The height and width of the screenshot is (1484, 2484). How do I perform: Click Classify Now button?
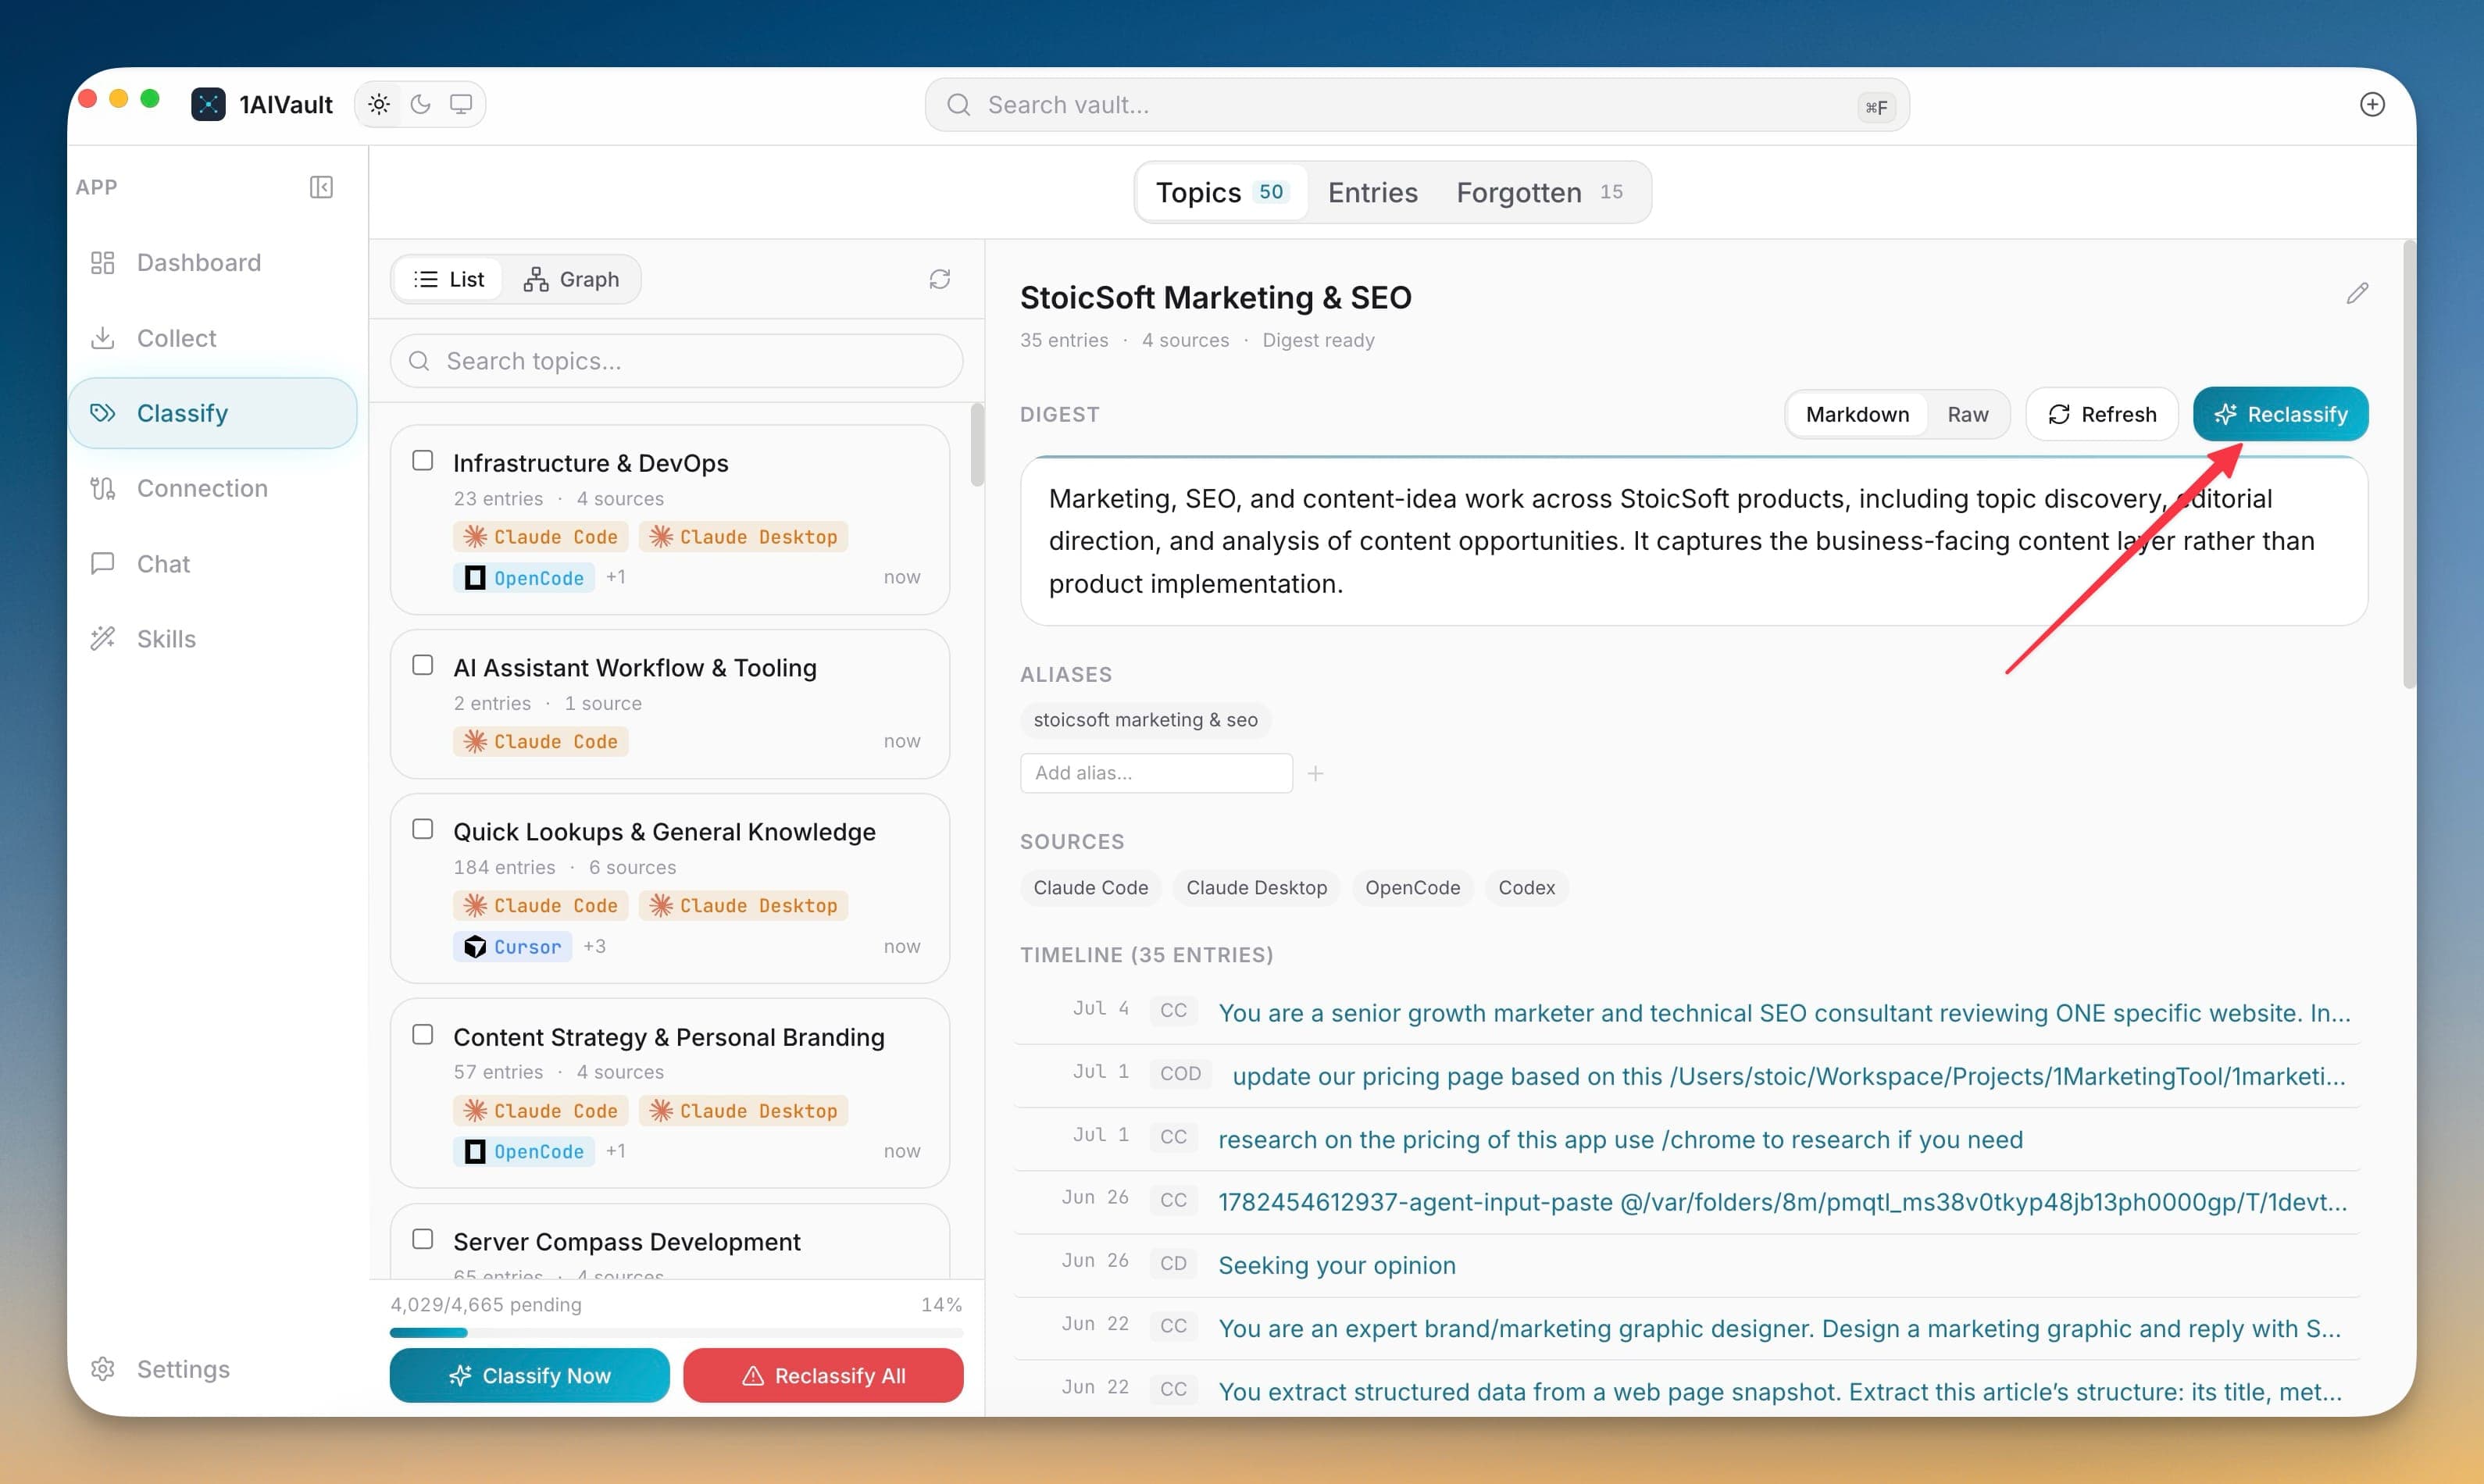(529, 1375)
